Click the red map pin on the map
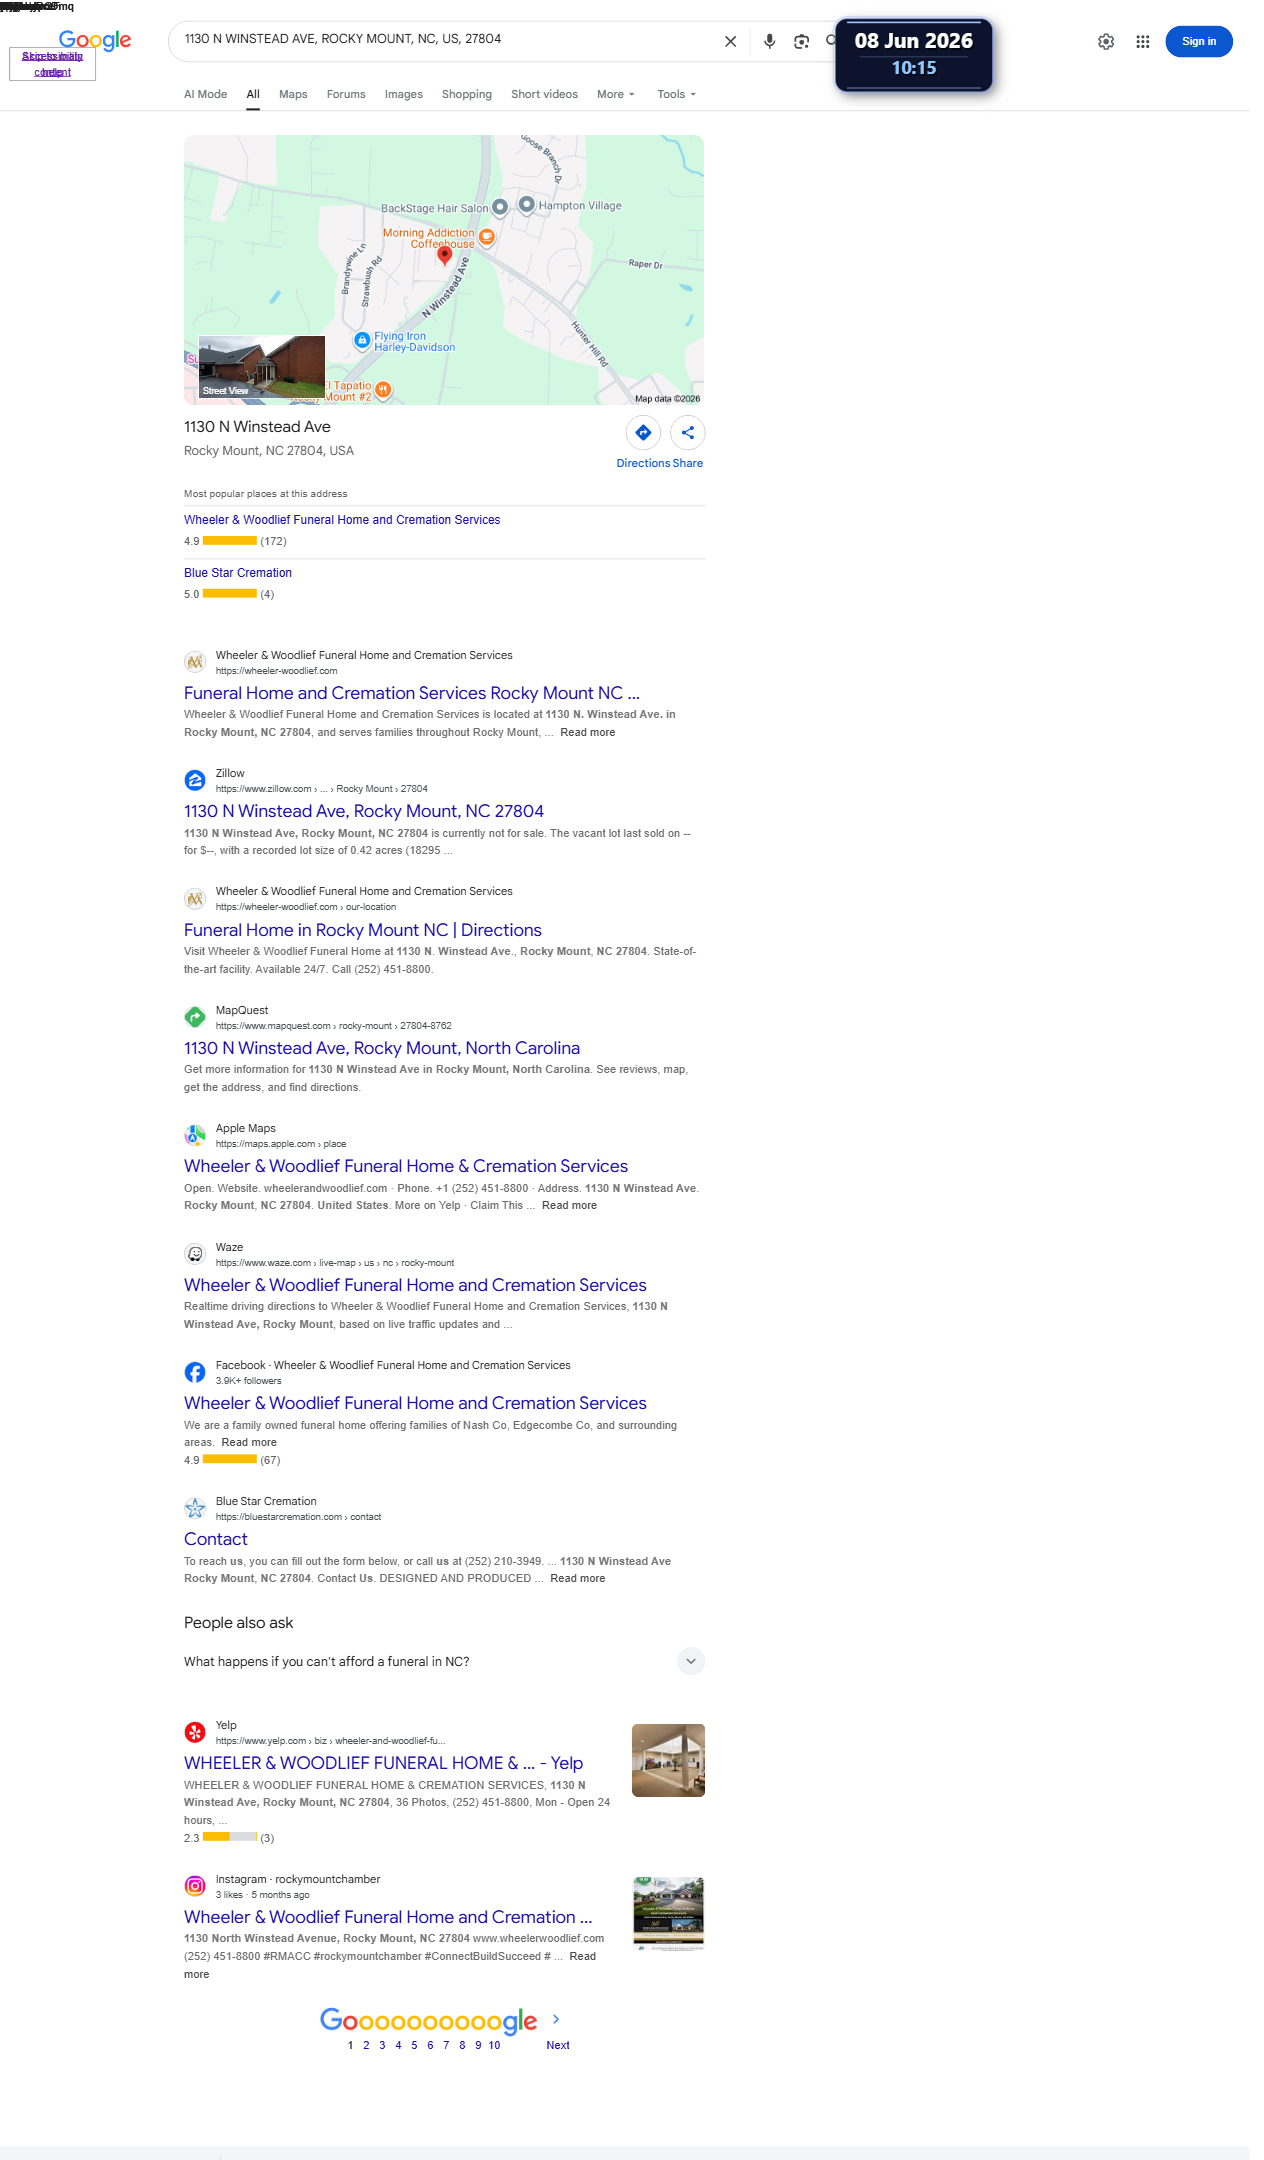This screenshot has height=2160, width=1264. tap(445, 256)
